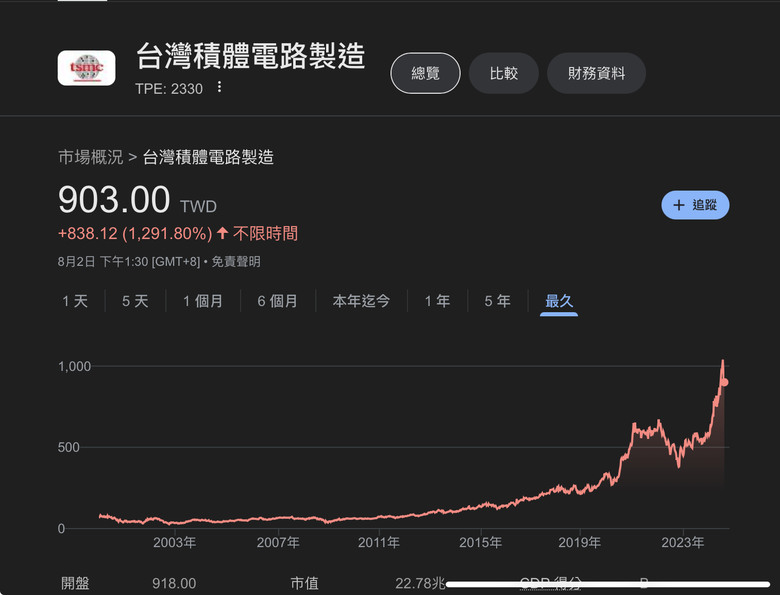Open the three-dot options next to TPE: 2330
The height and width of the screenshot is (595, 780).
click(x=219, y=88)
